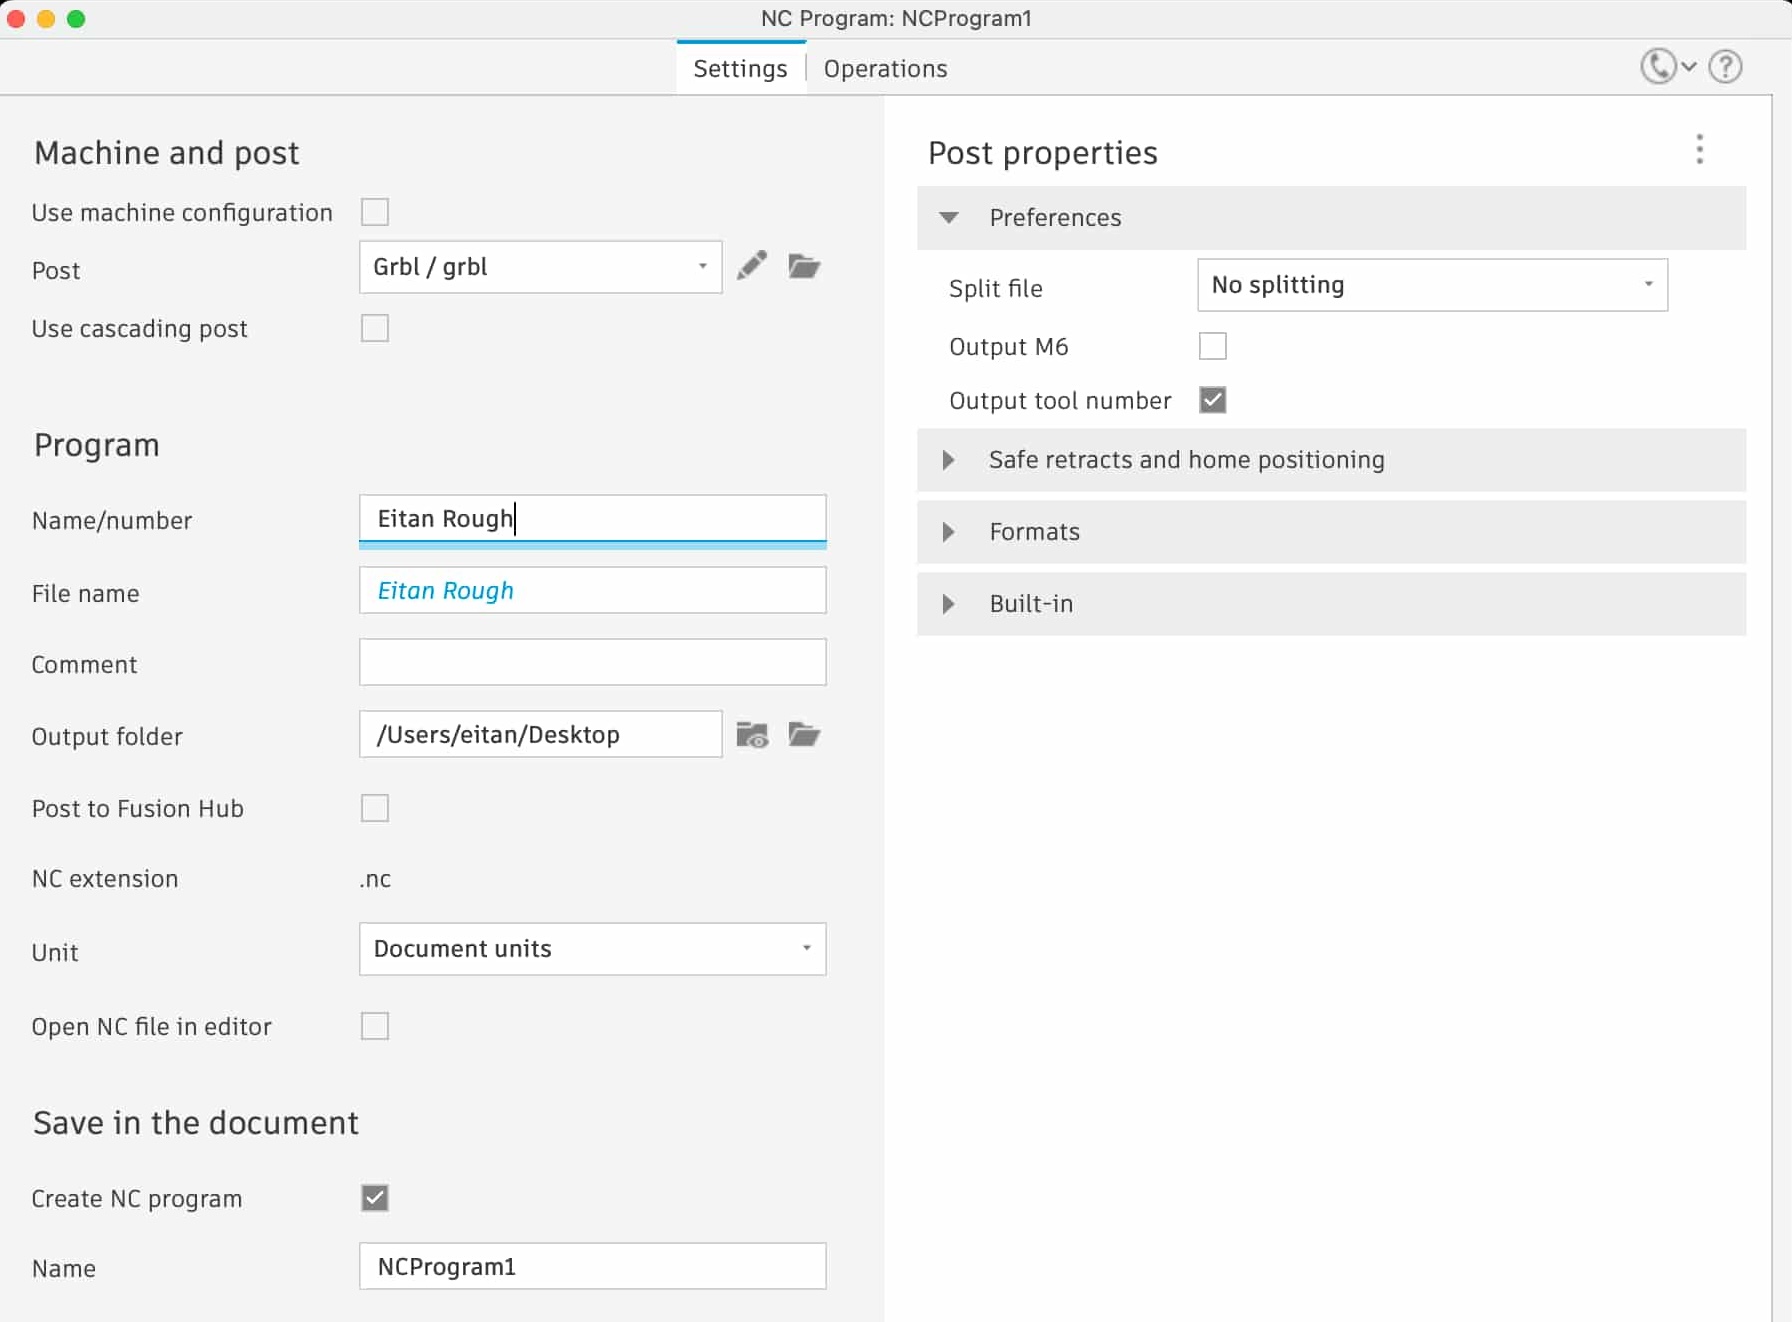Open post library folder icon next to Post

pos(804,266)
